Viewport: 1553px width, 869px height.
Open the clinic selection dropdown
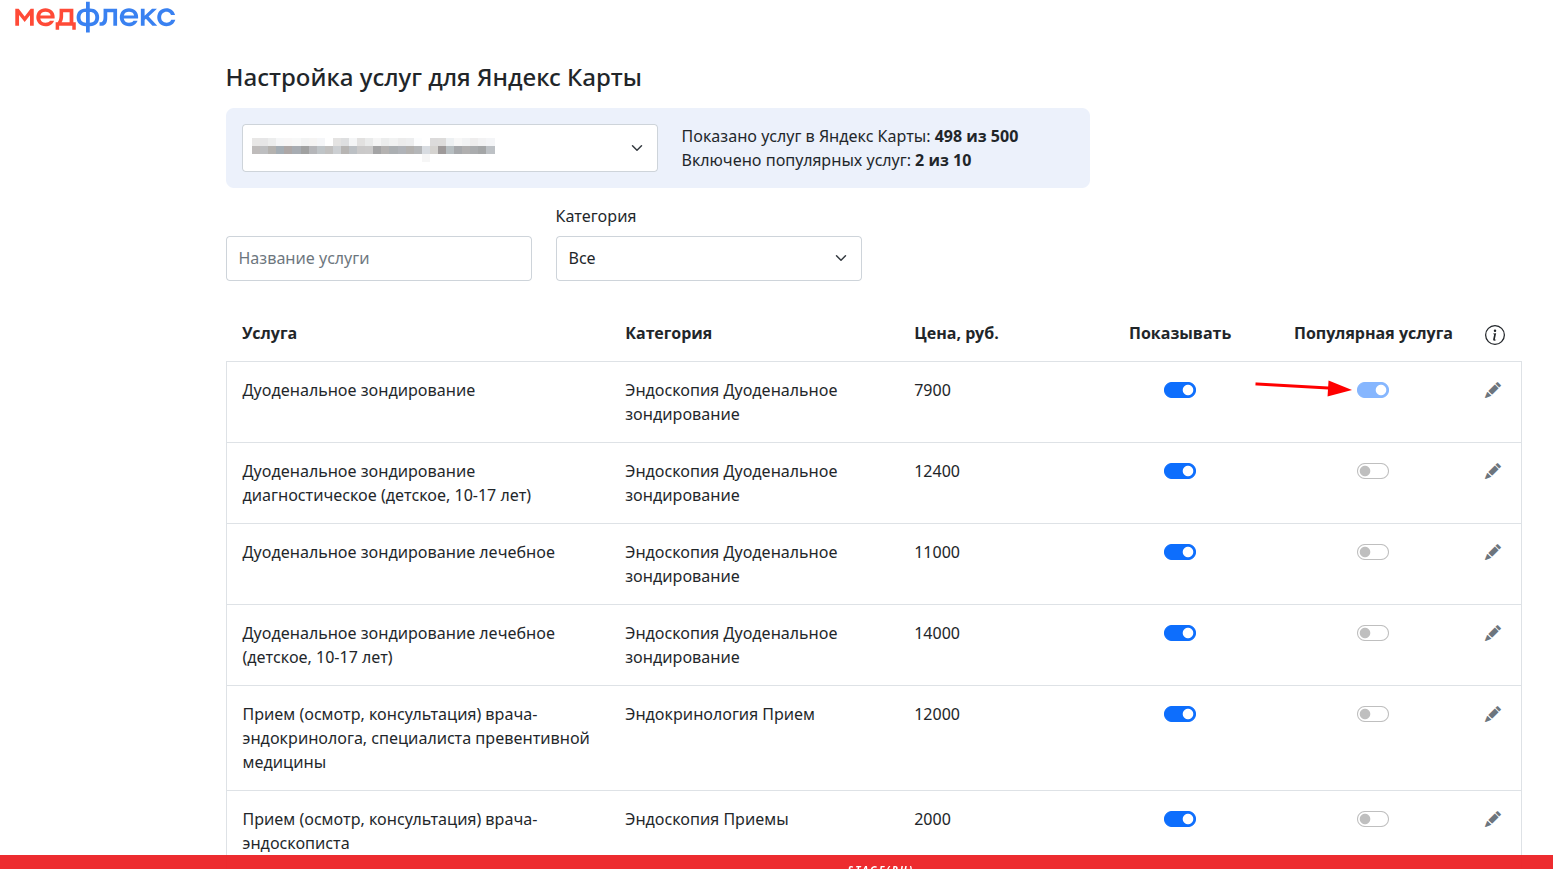449,148
